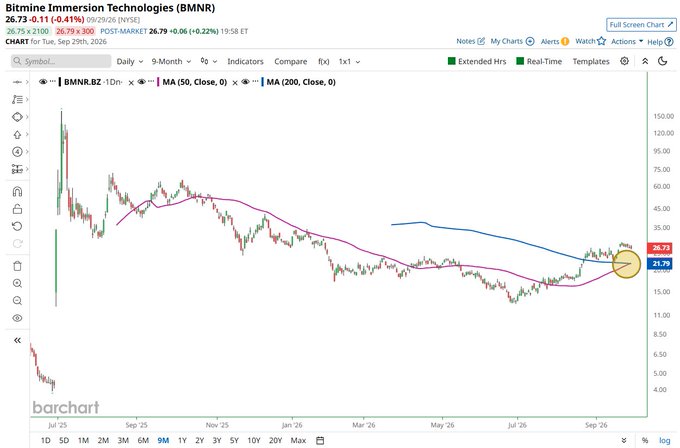This screenshot has width=680, height=448.
Task: Open the shapes drawing tool
Action: pyautogui.click(x=17, y=117)
